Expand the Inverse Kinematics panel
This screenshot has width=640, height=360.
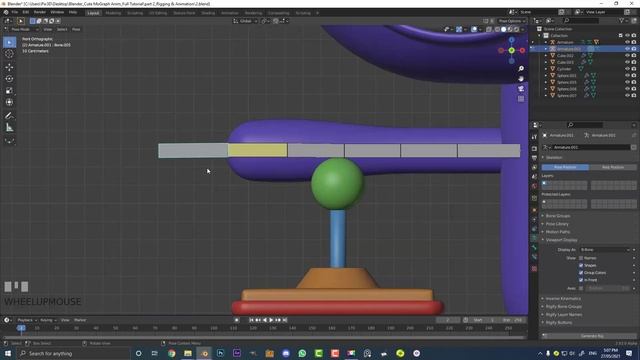[x=563, y=299]
